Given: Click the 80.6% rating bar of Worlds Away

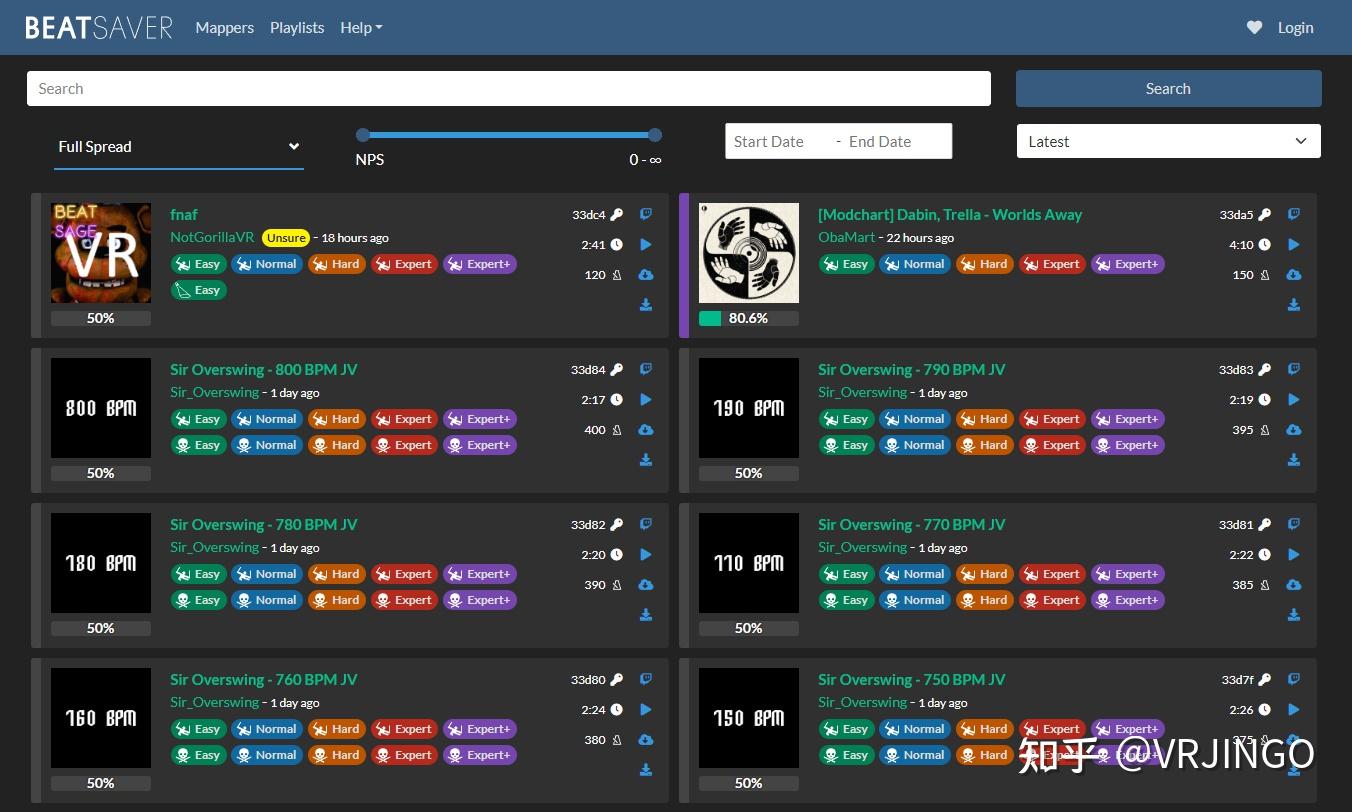Looking at the screenshot, I should (x=749, y=318).
